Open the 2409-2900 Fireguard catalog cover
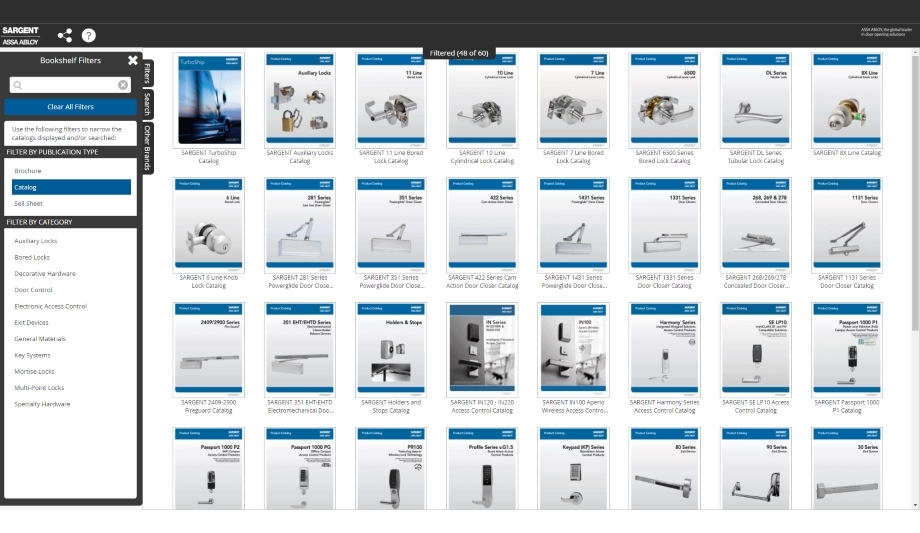 208,350
